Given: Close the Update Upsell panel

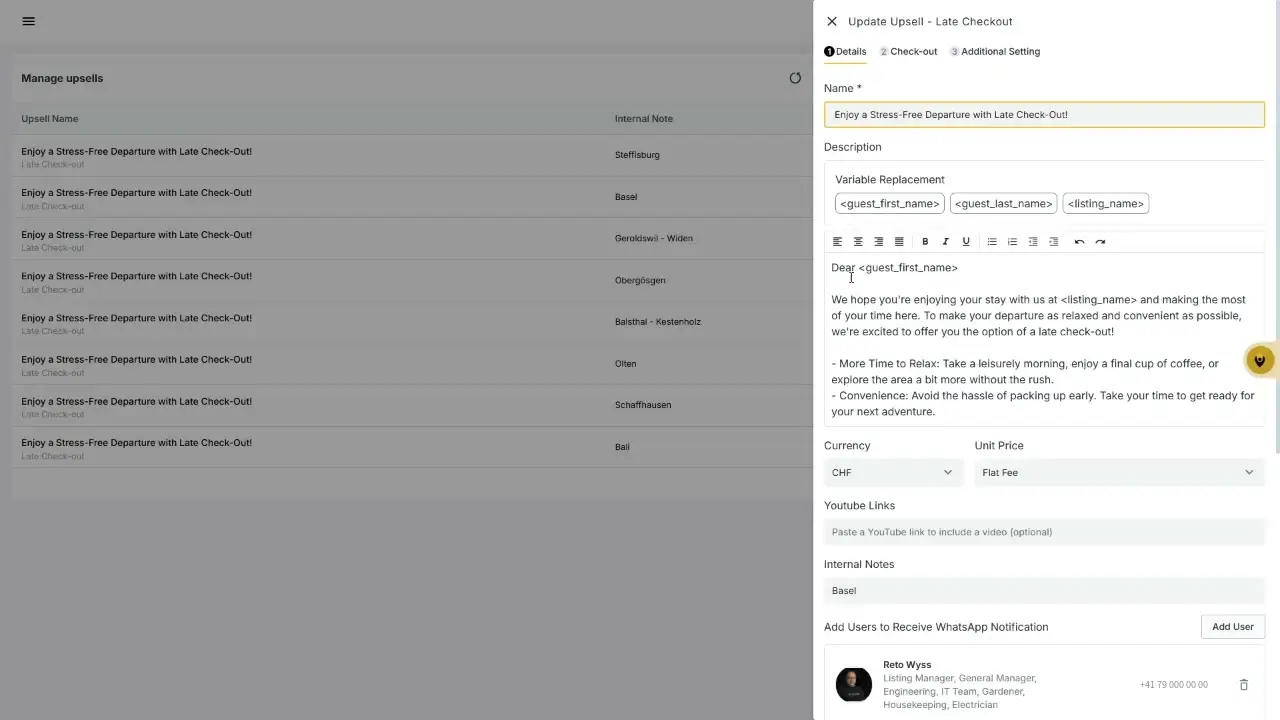Looking at the screenshot, I should point(832,21).
